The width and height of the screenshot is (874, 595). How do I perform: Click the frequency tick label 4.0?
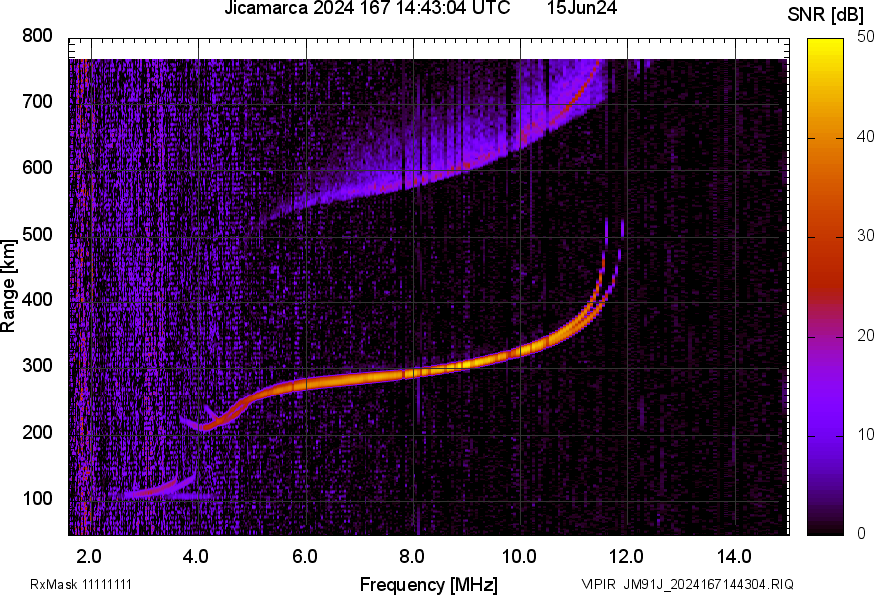[x=196, y=557]
